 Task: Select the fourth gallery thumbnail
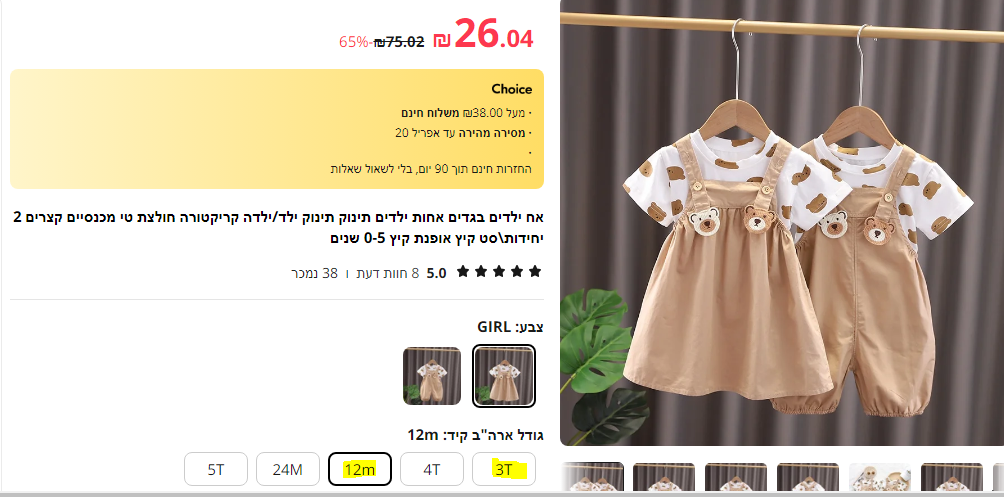click(x=807, y=477)
